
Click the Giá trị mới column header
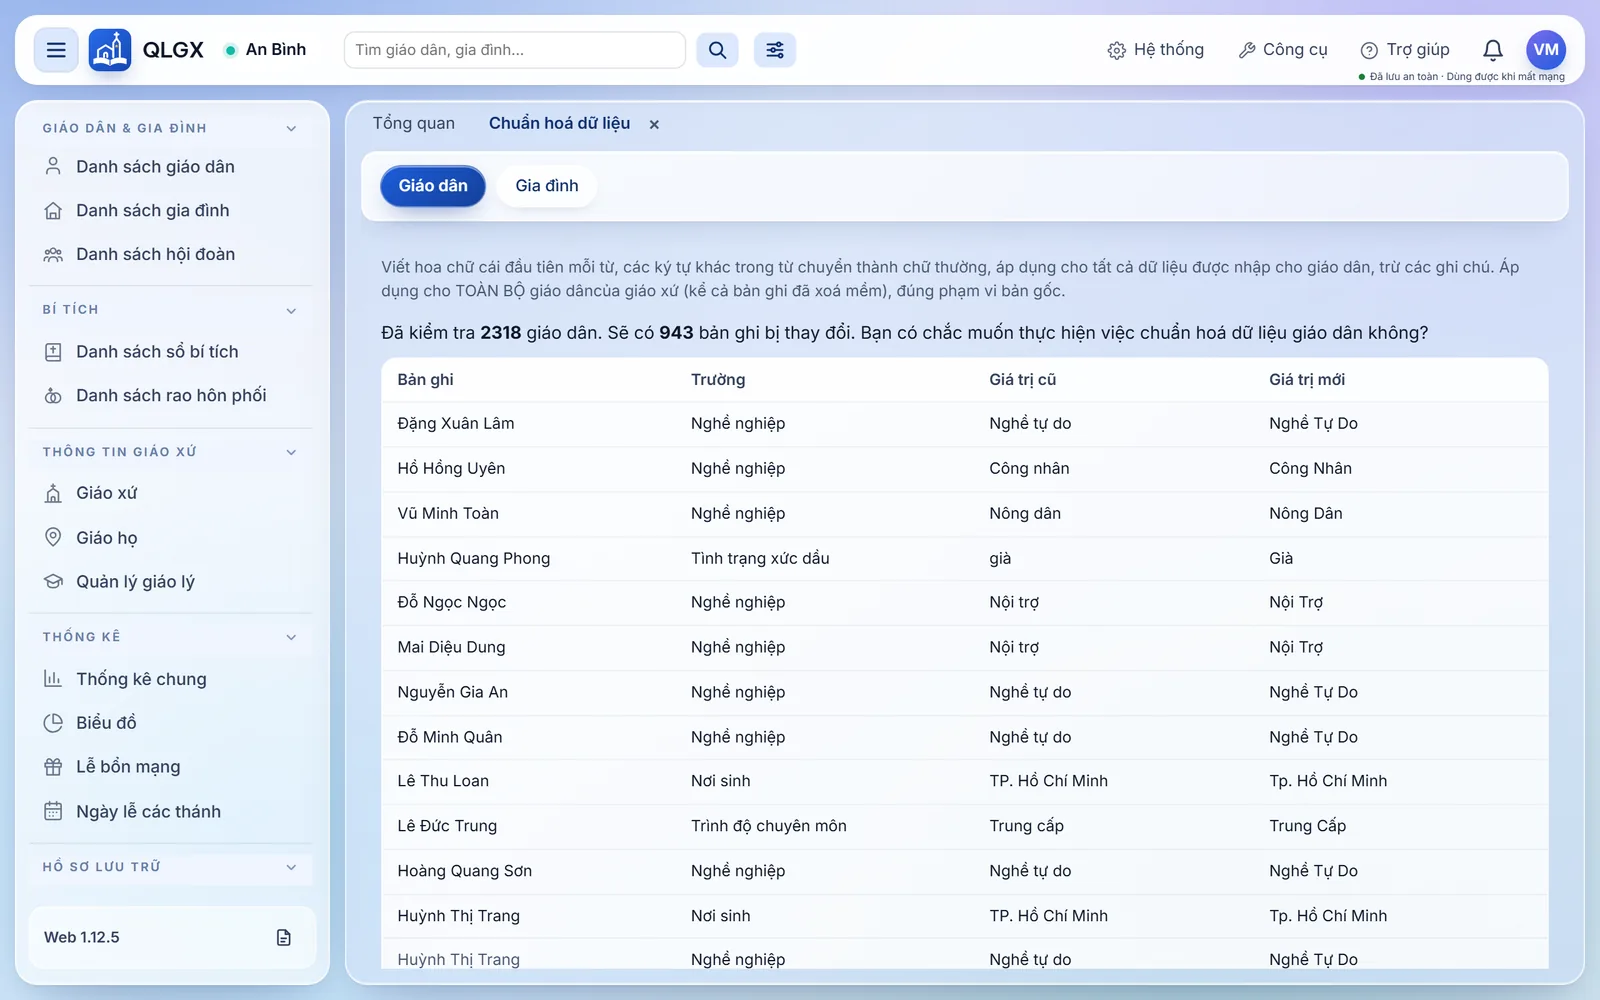(x=1307, y=380)
